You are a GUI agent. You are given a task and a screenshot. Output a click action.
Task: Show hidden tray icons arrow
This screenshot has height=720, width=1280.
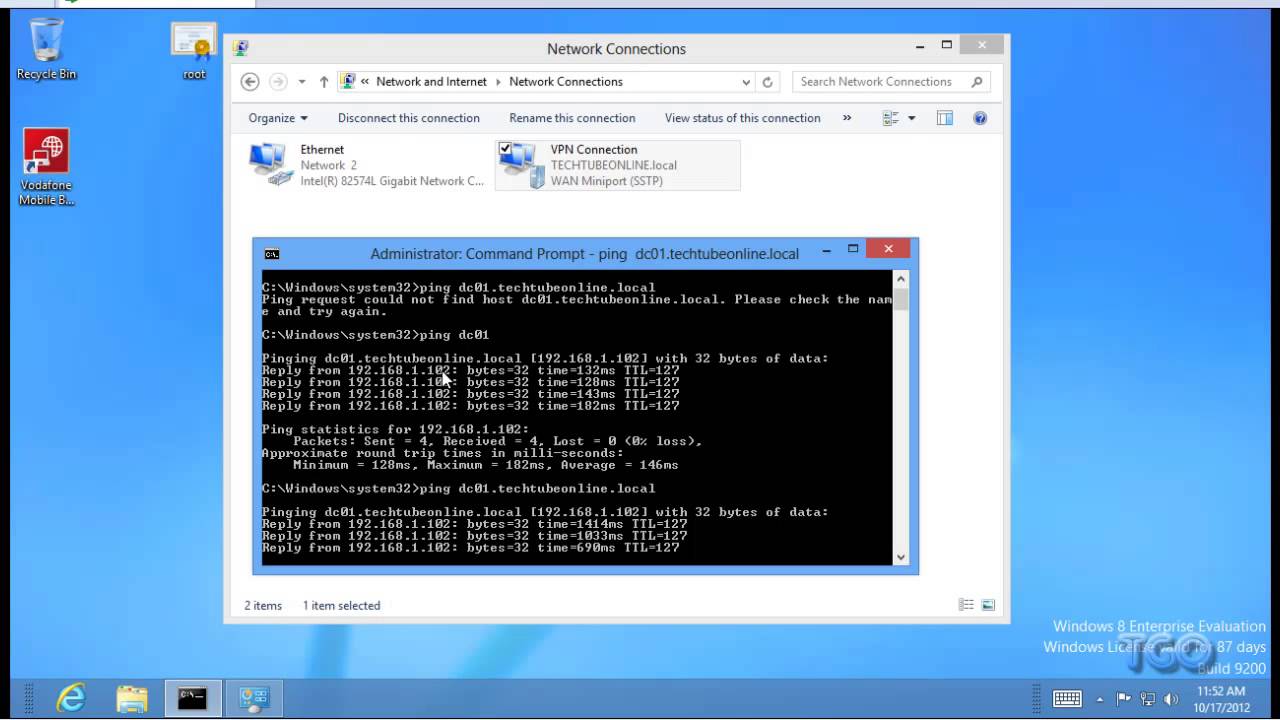point(1100,699)
